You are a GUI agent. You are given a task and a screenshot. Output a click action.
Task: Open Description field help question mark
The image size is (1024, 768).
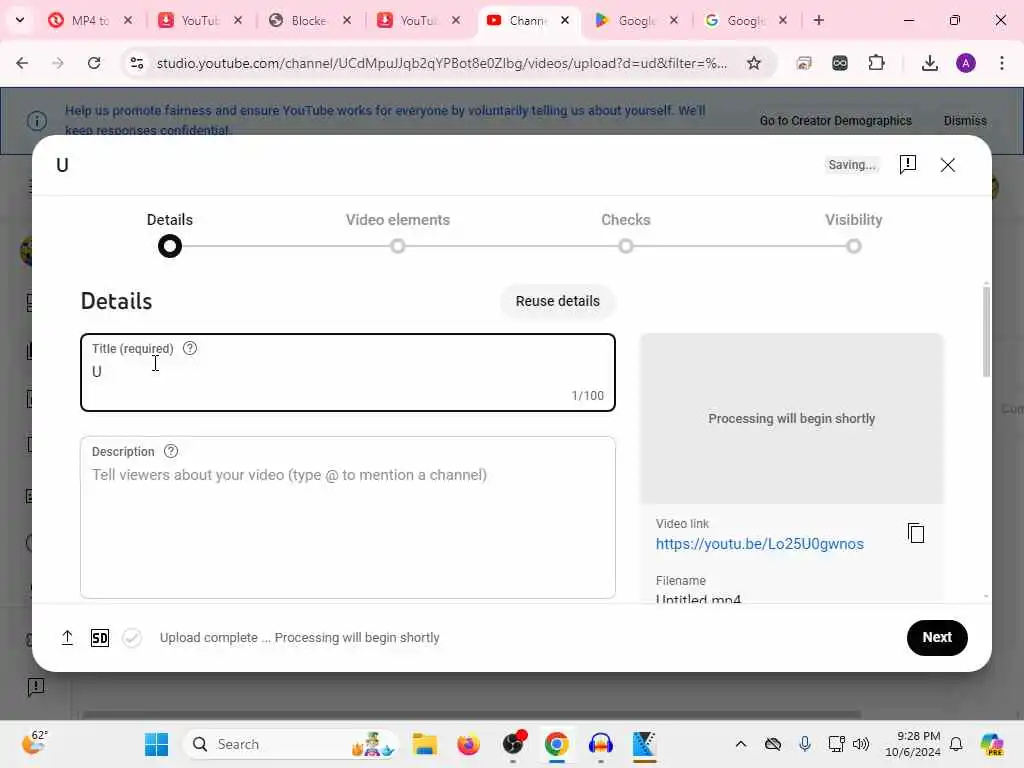[171, 451]
